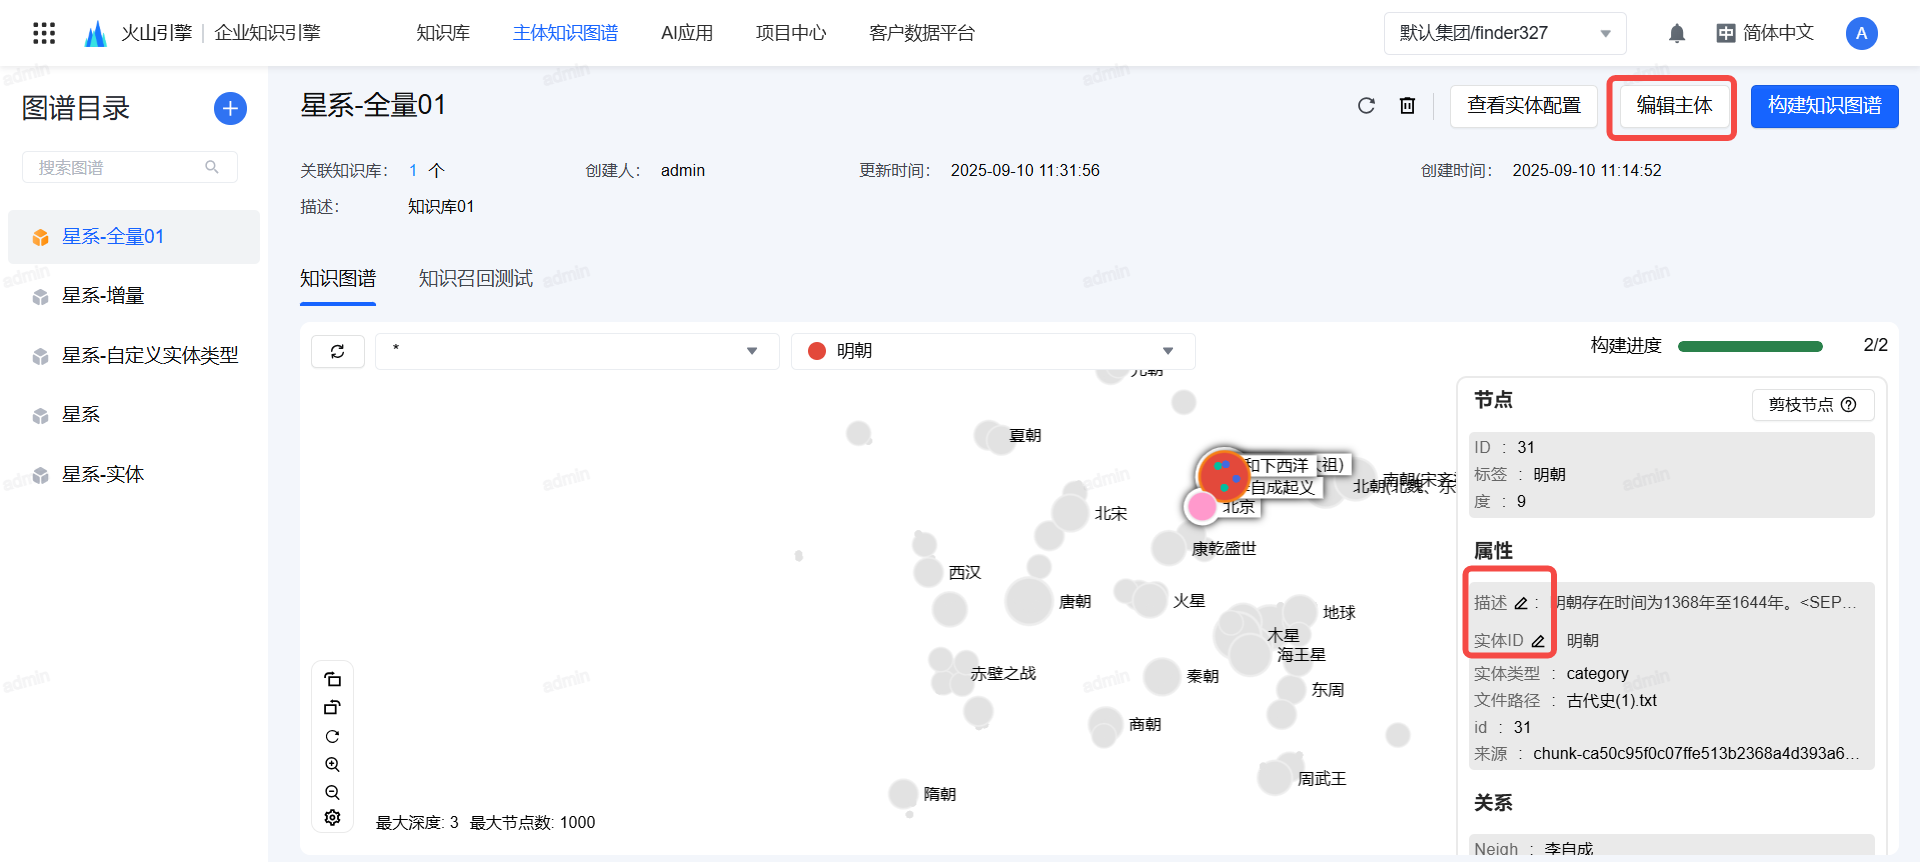Select the pink 北京 node in graph

coord(1201,506)
